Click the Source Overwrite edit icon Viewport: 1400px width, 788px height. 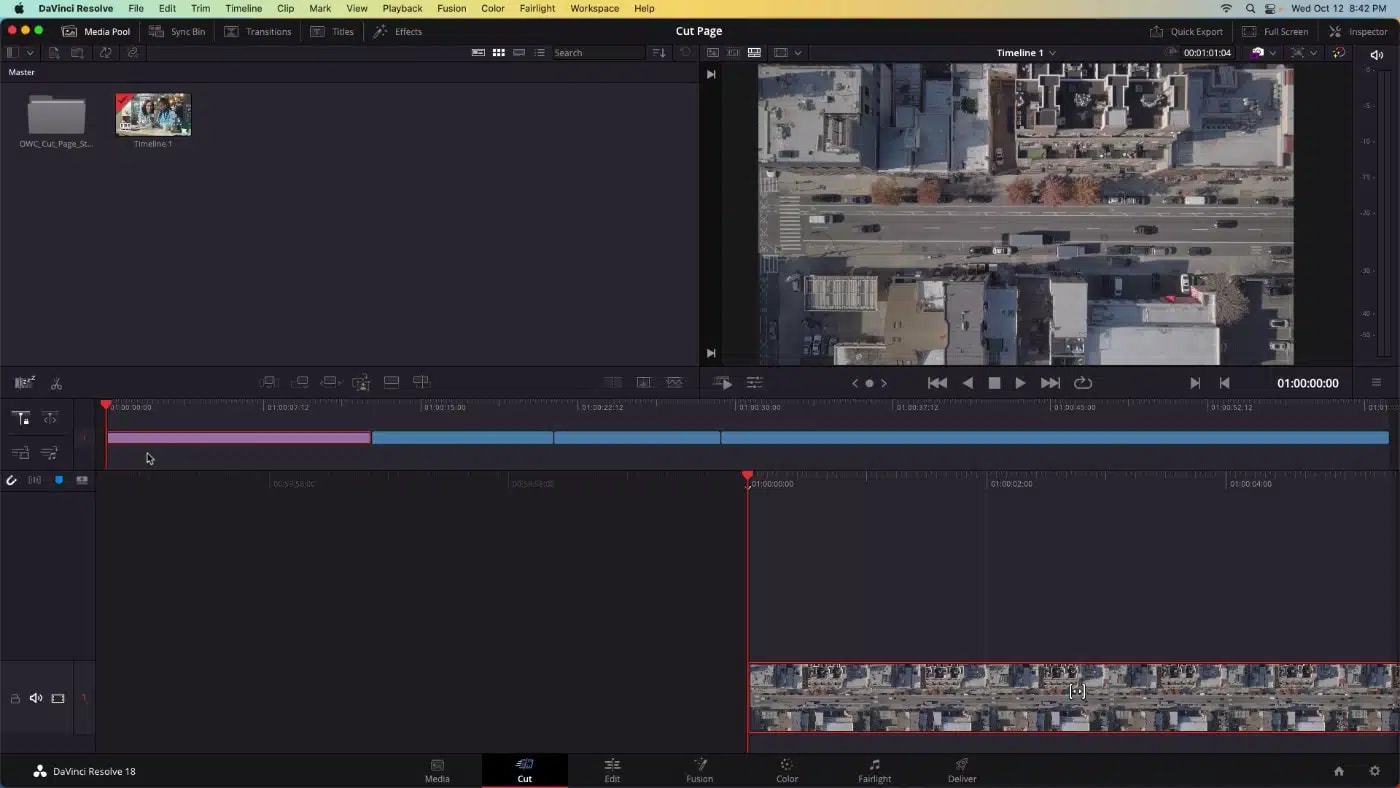[x=421, y=381]
